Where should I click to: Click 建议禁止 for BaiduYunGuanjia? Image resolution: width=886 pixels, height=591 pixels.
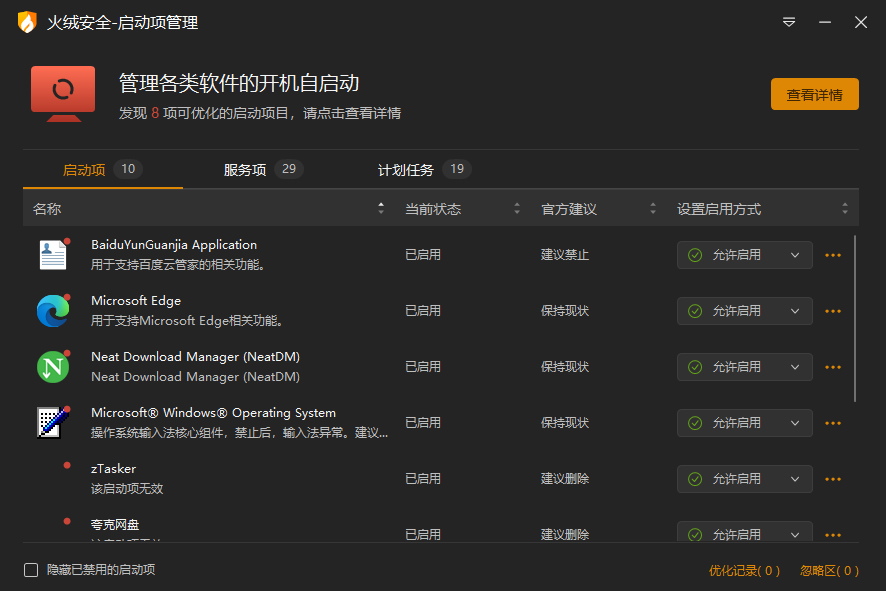564,255
